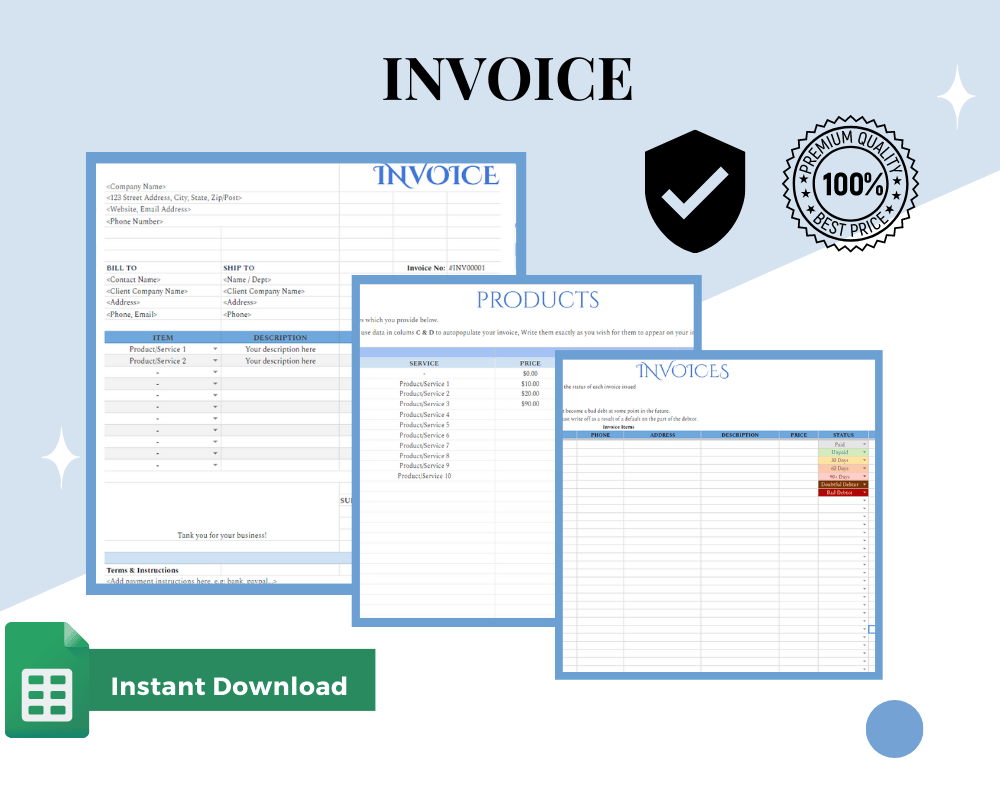1000x800 pixels.
Task: Open the Paid status dropdown
Action: point(865,444)
